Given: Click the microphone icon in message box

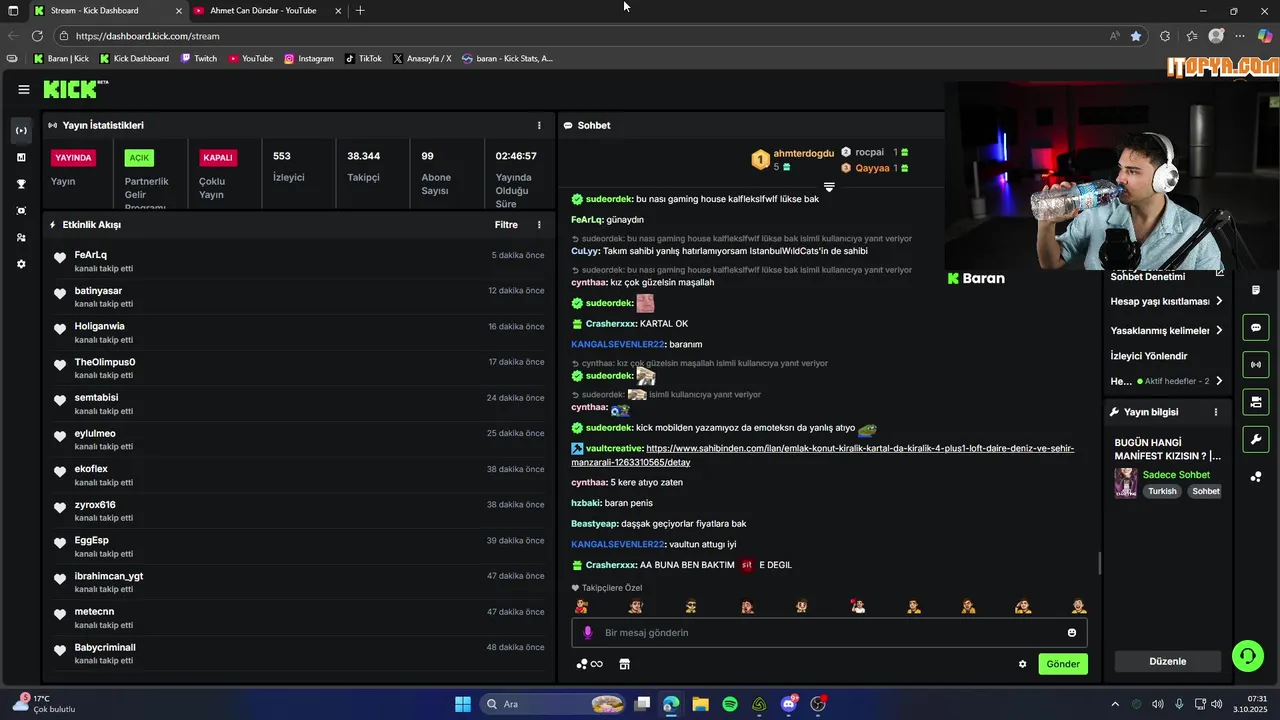Looking at the screenshot, I should 588,633.
